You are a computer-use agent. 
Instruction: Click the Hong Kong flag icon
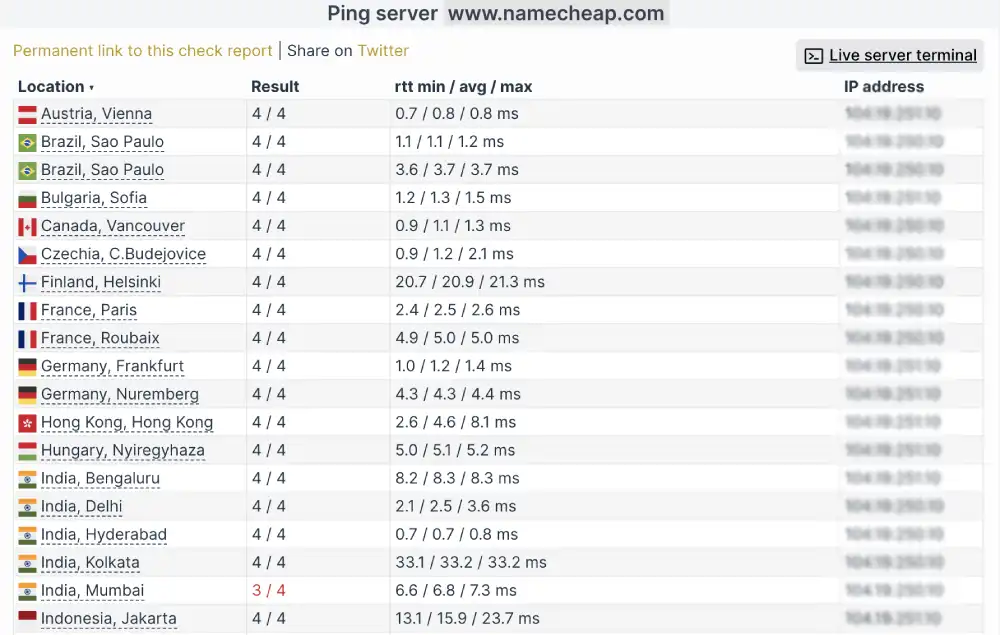click(27, 422)
